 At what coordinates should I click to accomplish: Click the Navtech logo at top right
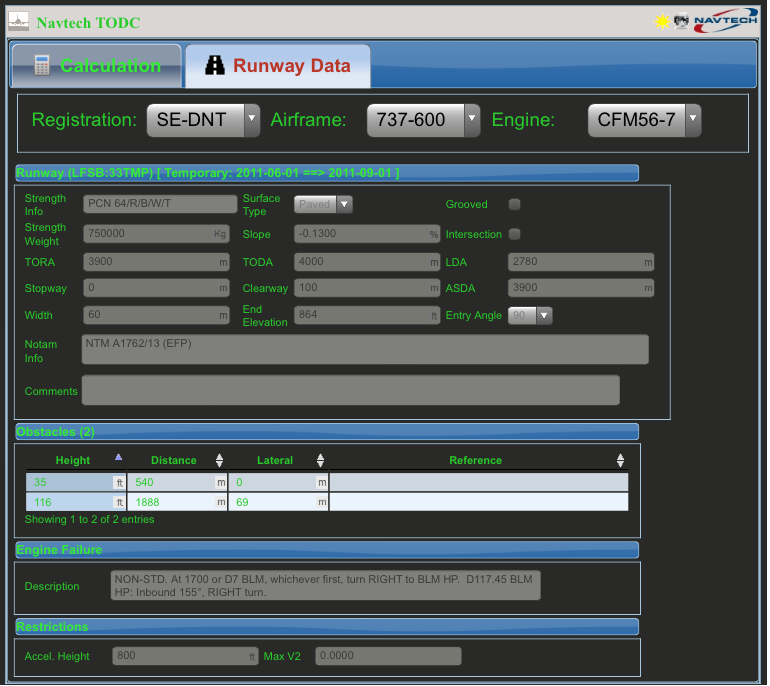tap(724, 21)
